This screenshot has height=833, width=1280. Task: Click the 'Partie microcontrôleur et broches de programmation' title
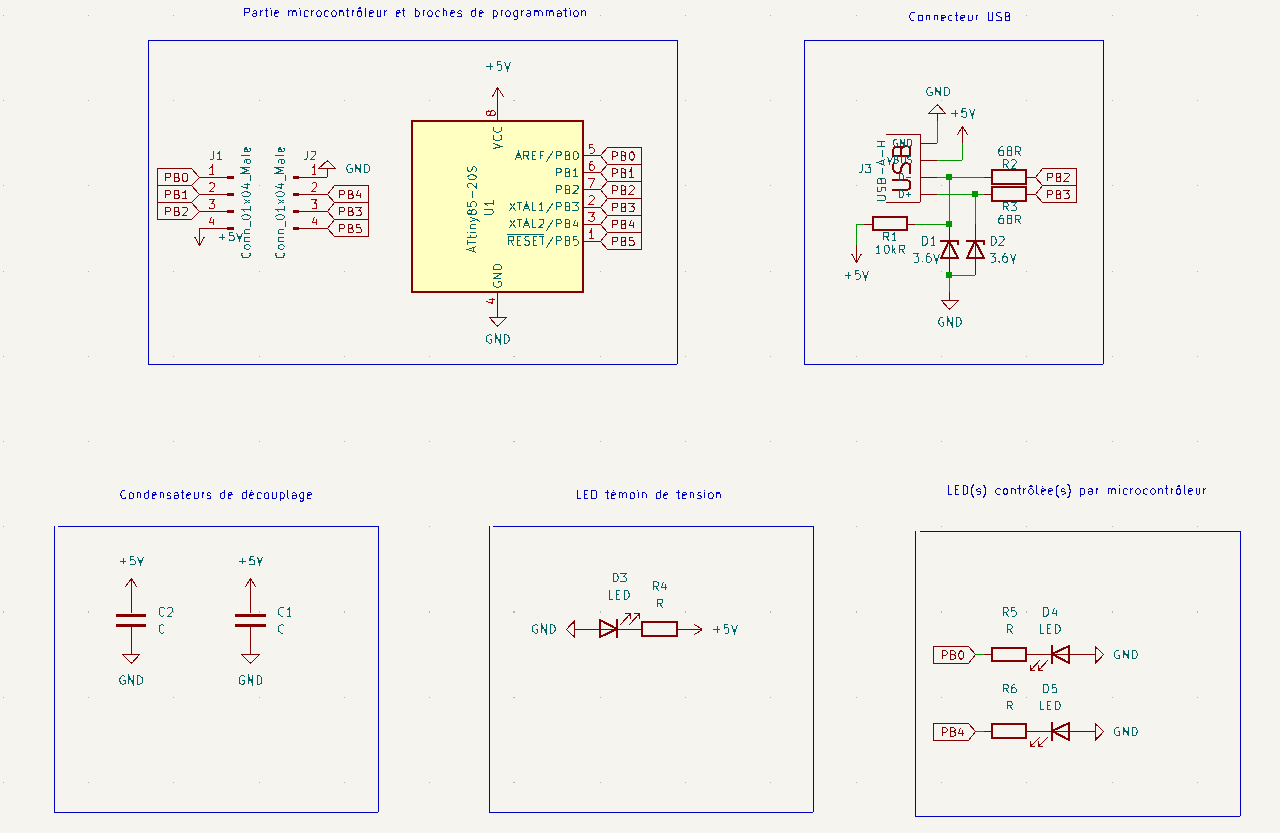point(415,13)
